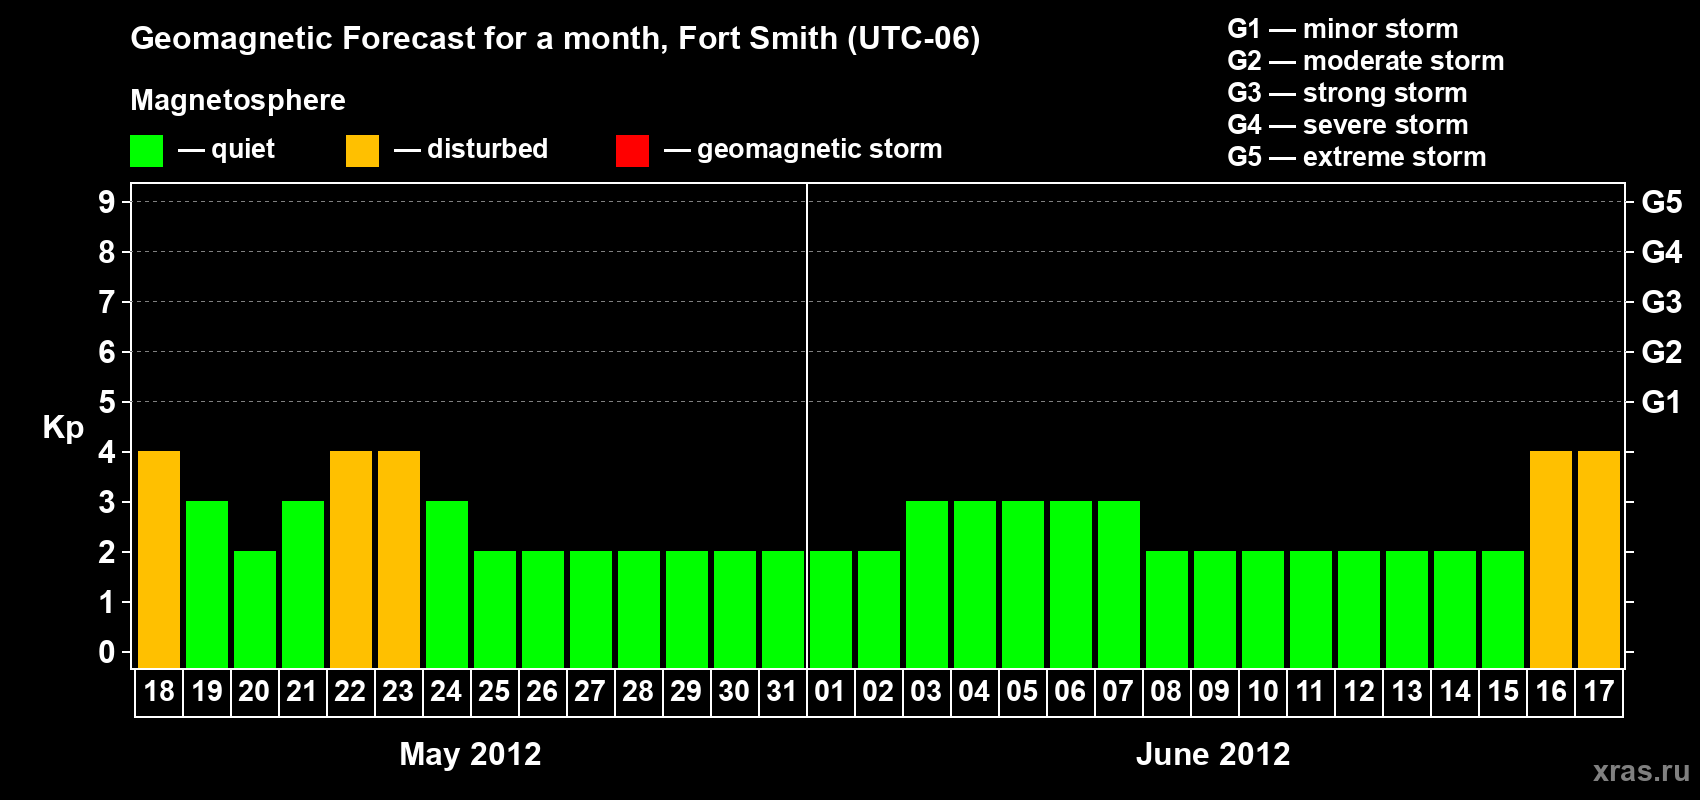Click the 'G3 — strong storm' legend line
Screen dimensions: 1700x800
point(1347,93)
